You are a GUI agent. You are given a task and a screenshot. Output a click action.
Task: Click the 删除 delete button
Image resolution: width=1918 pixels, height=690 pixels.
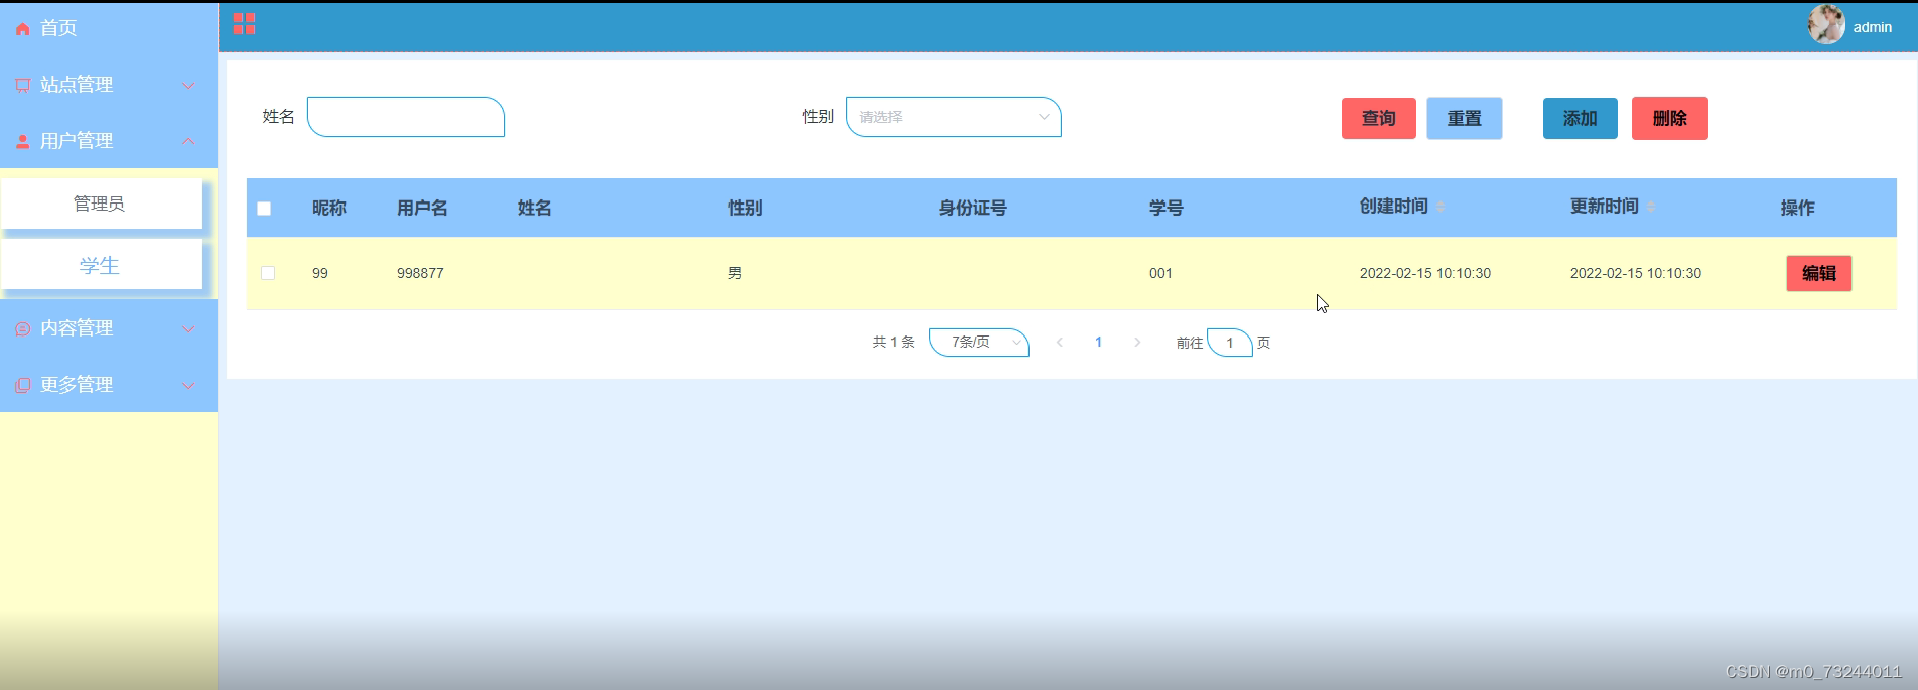[x=1669, y=118]
